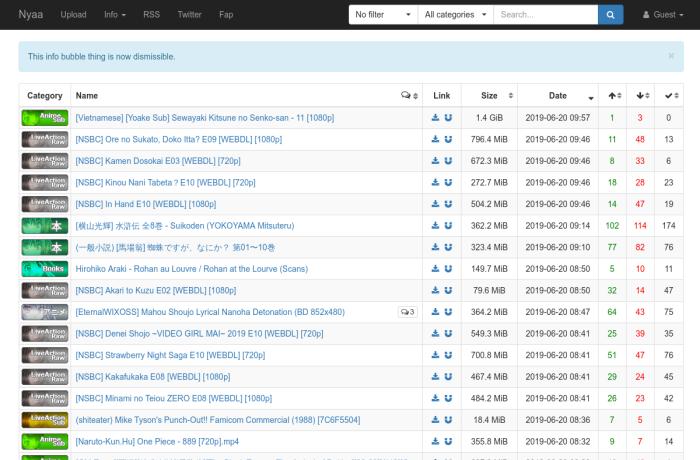Focus the Search text field
700x460 pixels.
click(546, 15)
